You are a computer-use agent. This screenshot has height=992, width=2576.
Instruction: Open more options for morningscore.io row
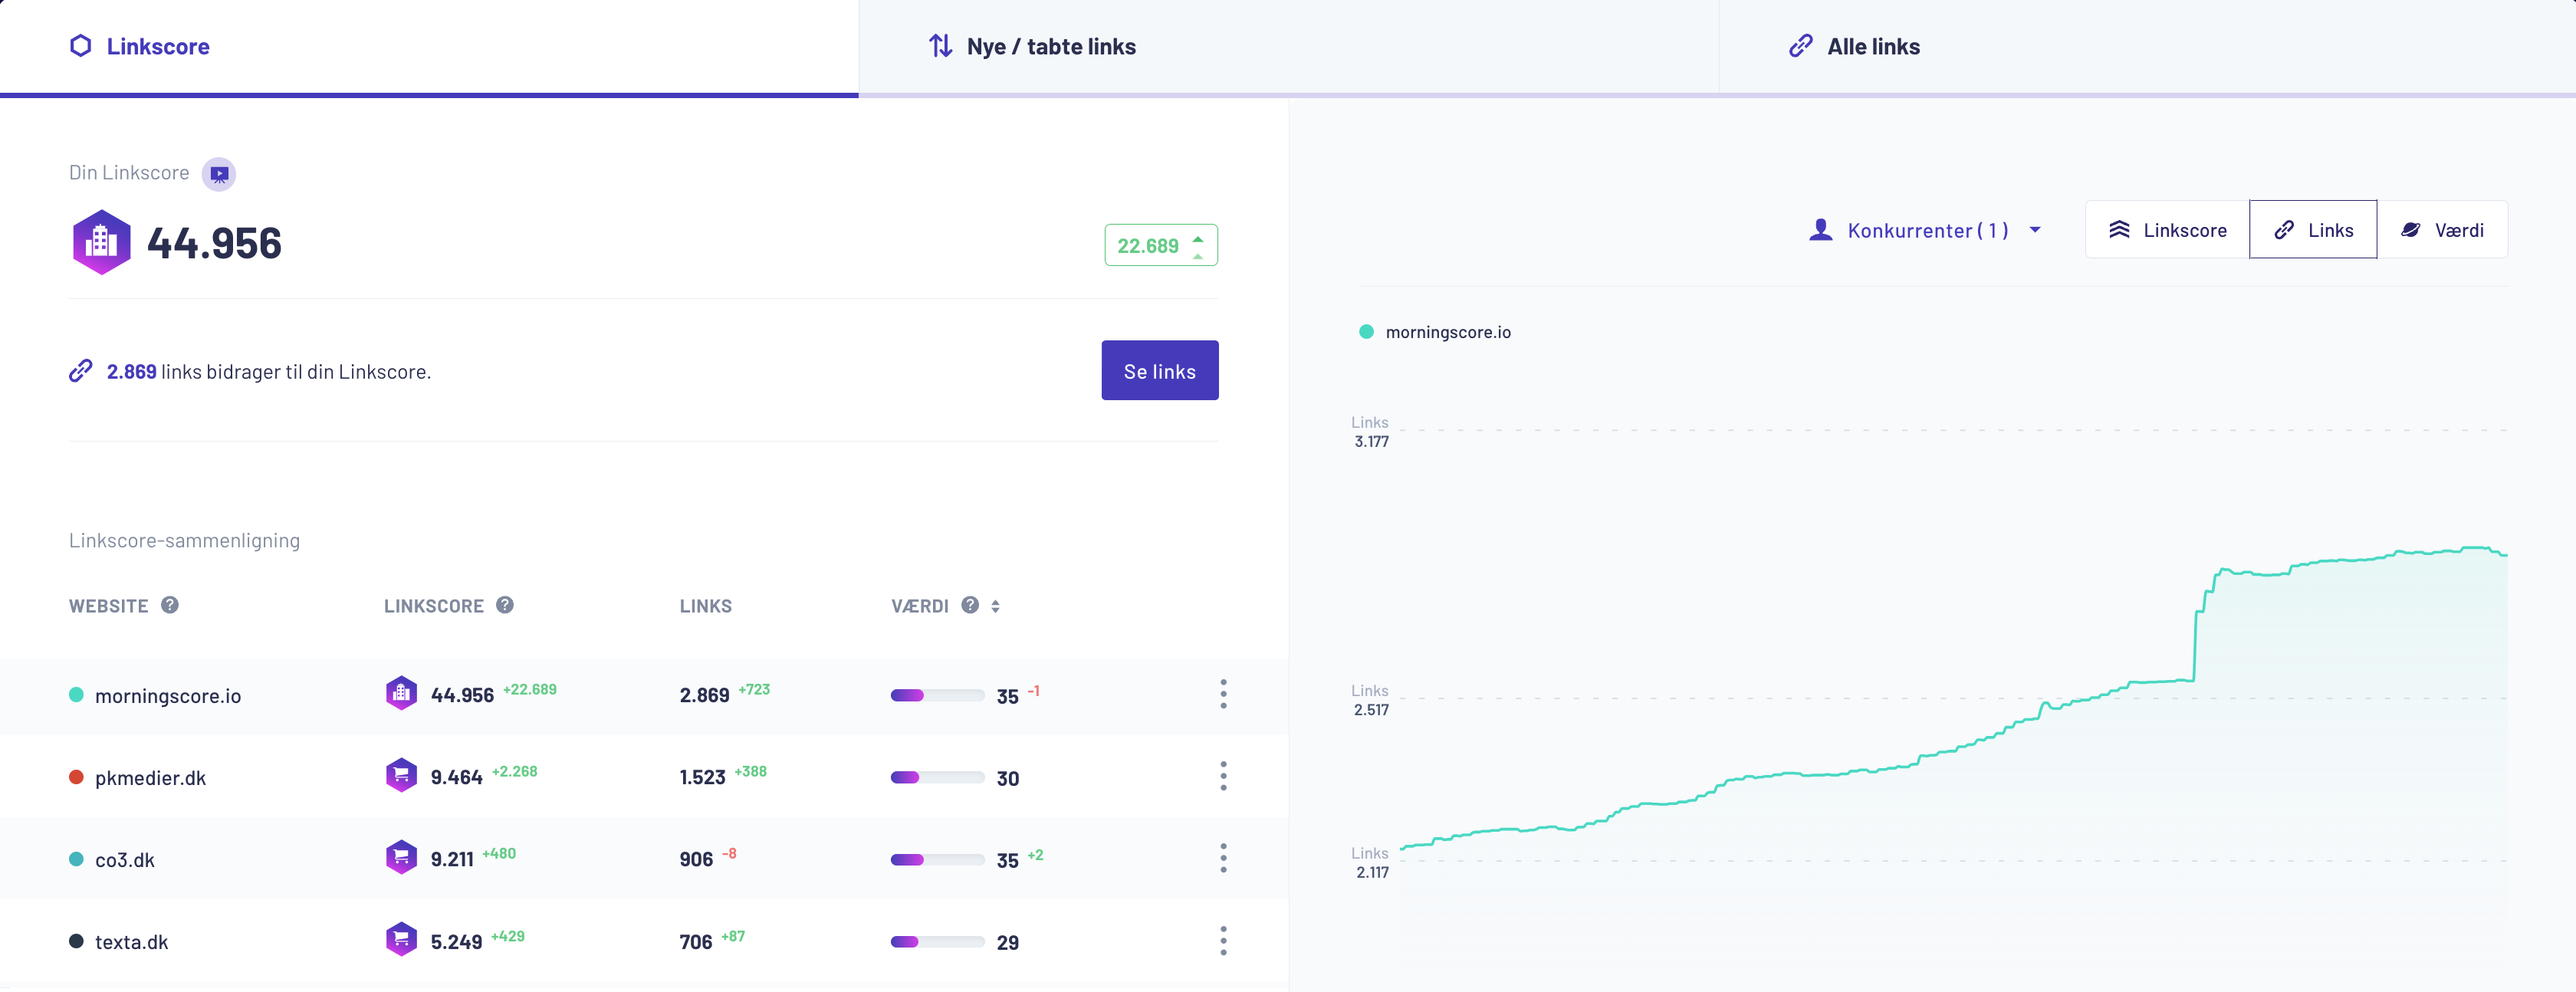pos(1223,694)
